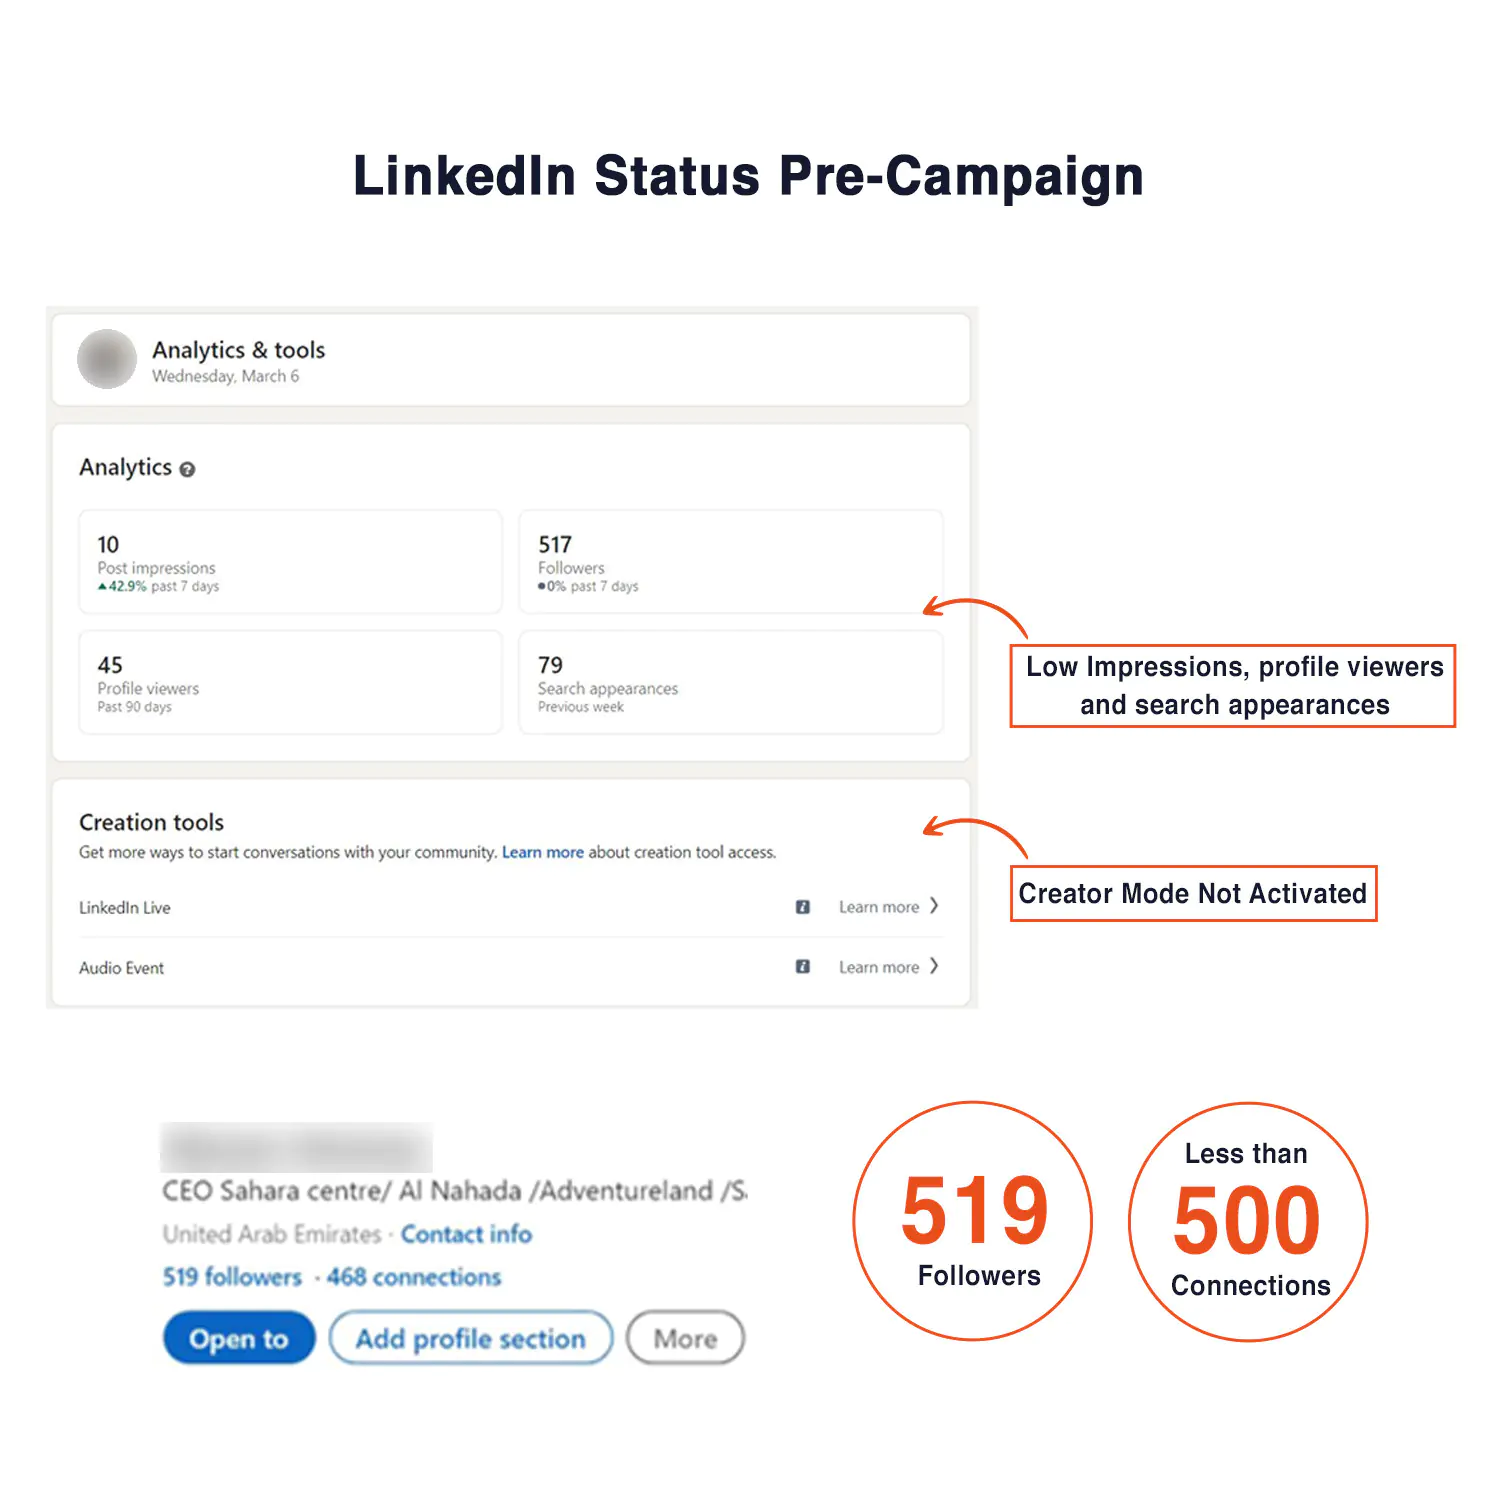1500x1500 pixels.
Task: Open the Contact info link
Action: [467, 1234]
